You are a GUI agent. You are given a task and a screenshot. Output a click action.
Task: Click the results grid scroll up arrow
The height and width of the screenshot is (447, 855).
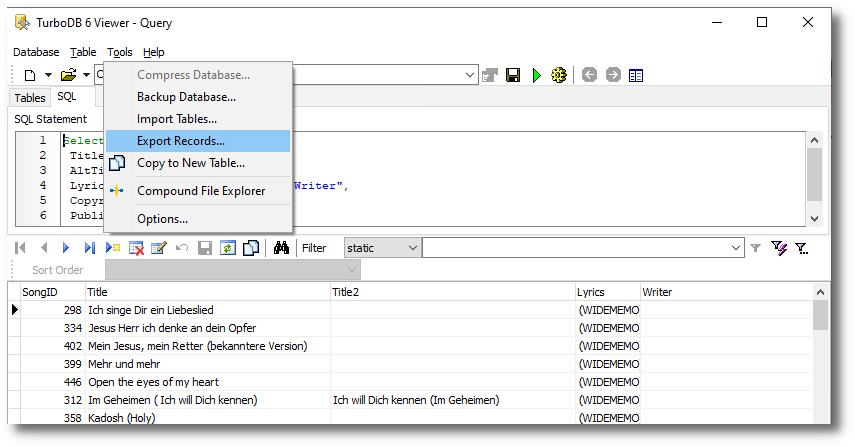(820, 292)
